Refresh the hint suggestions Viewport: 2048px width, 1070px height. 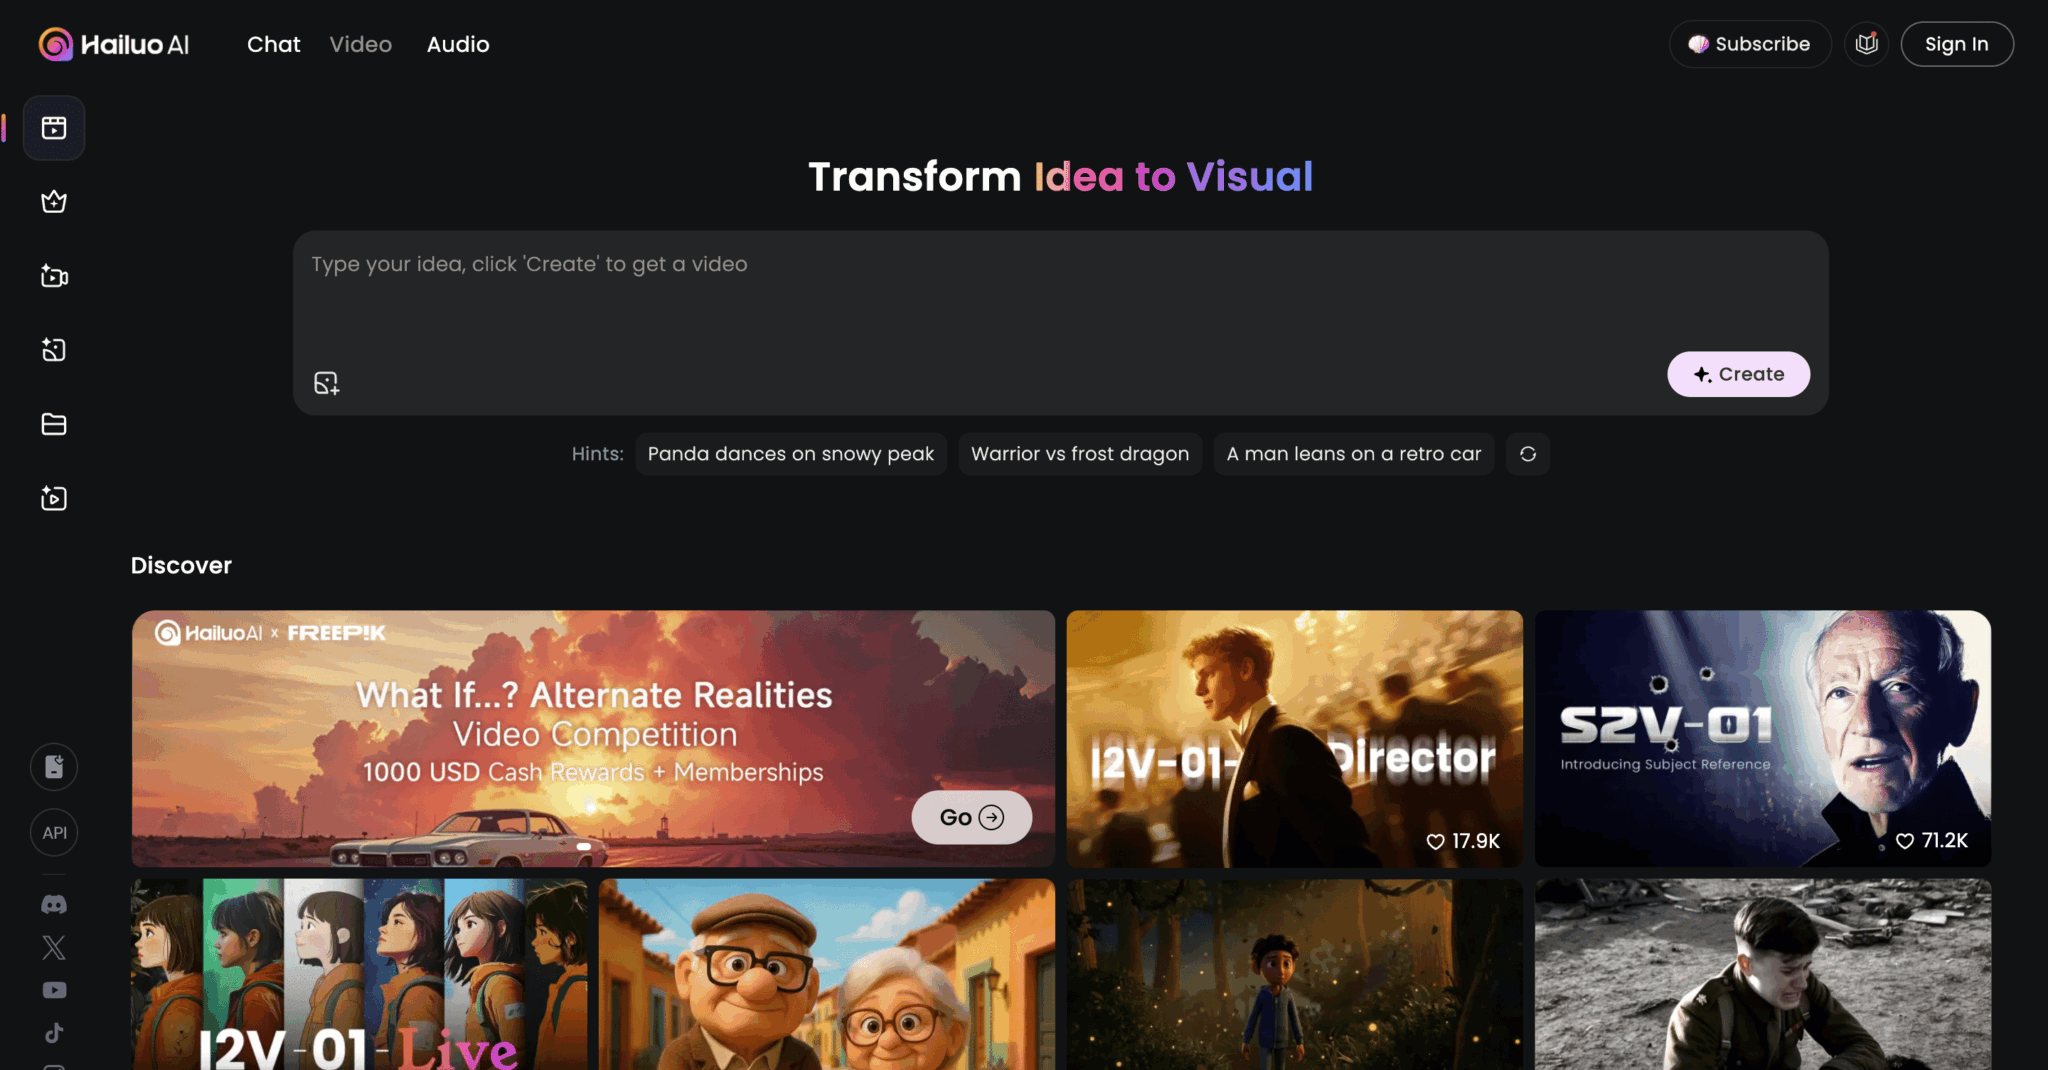click(x=1527, y=454)
